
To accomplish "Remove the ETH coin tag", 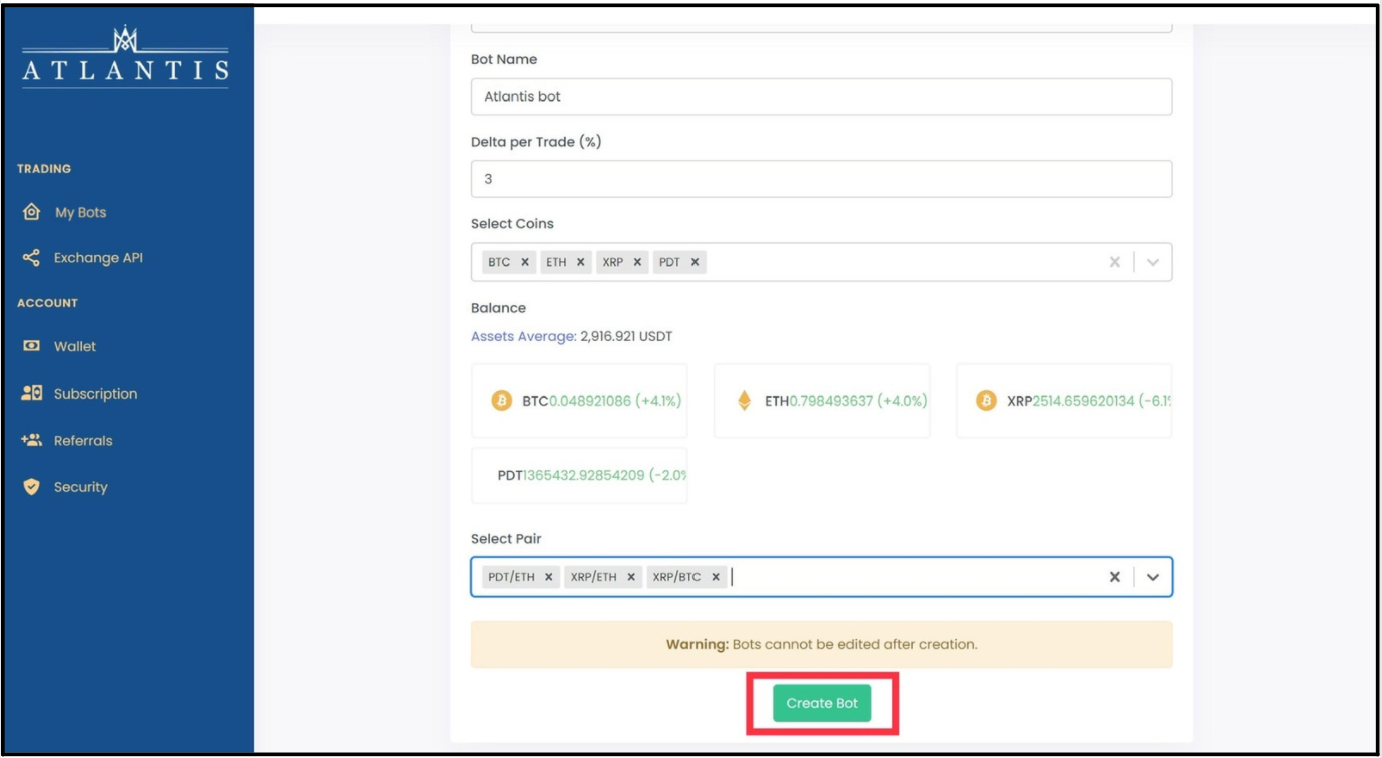I will coord(580,262).
